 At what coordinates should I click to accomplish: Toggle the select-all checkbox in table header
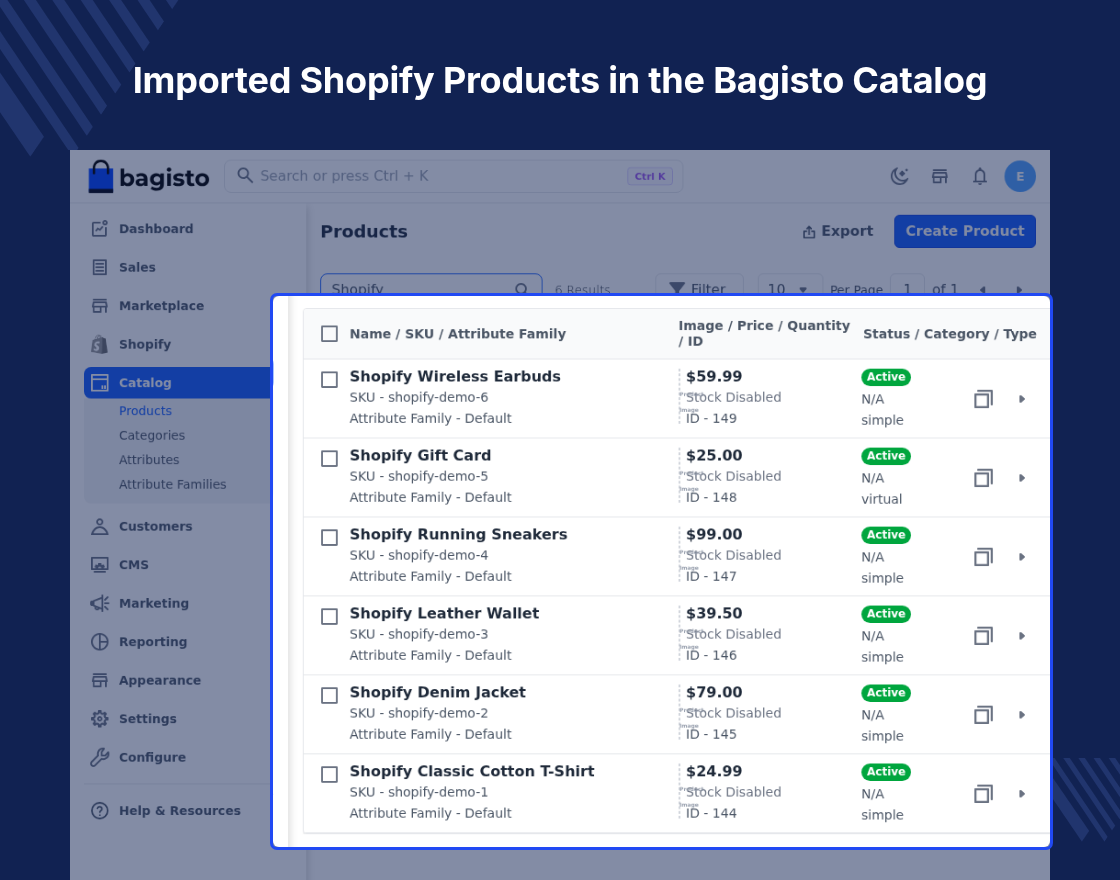[329, 334]
